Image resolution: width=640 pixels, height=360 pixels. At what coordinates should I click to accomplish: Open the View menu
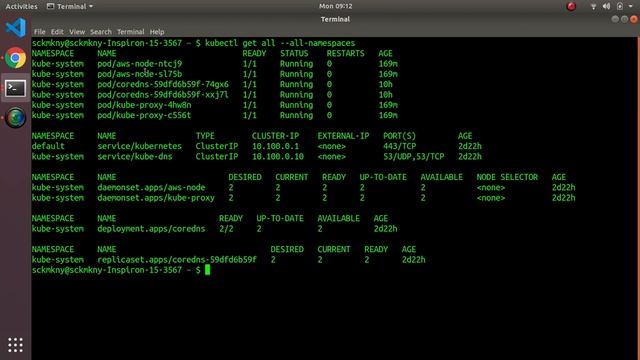[77, 32]
